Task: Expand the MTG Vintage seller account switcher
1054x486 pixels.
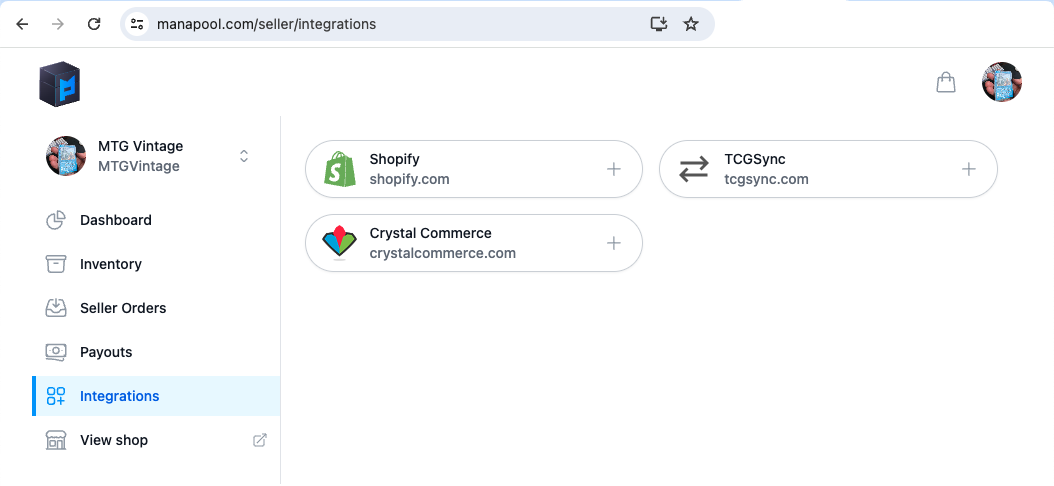Action: click(244, 156)
